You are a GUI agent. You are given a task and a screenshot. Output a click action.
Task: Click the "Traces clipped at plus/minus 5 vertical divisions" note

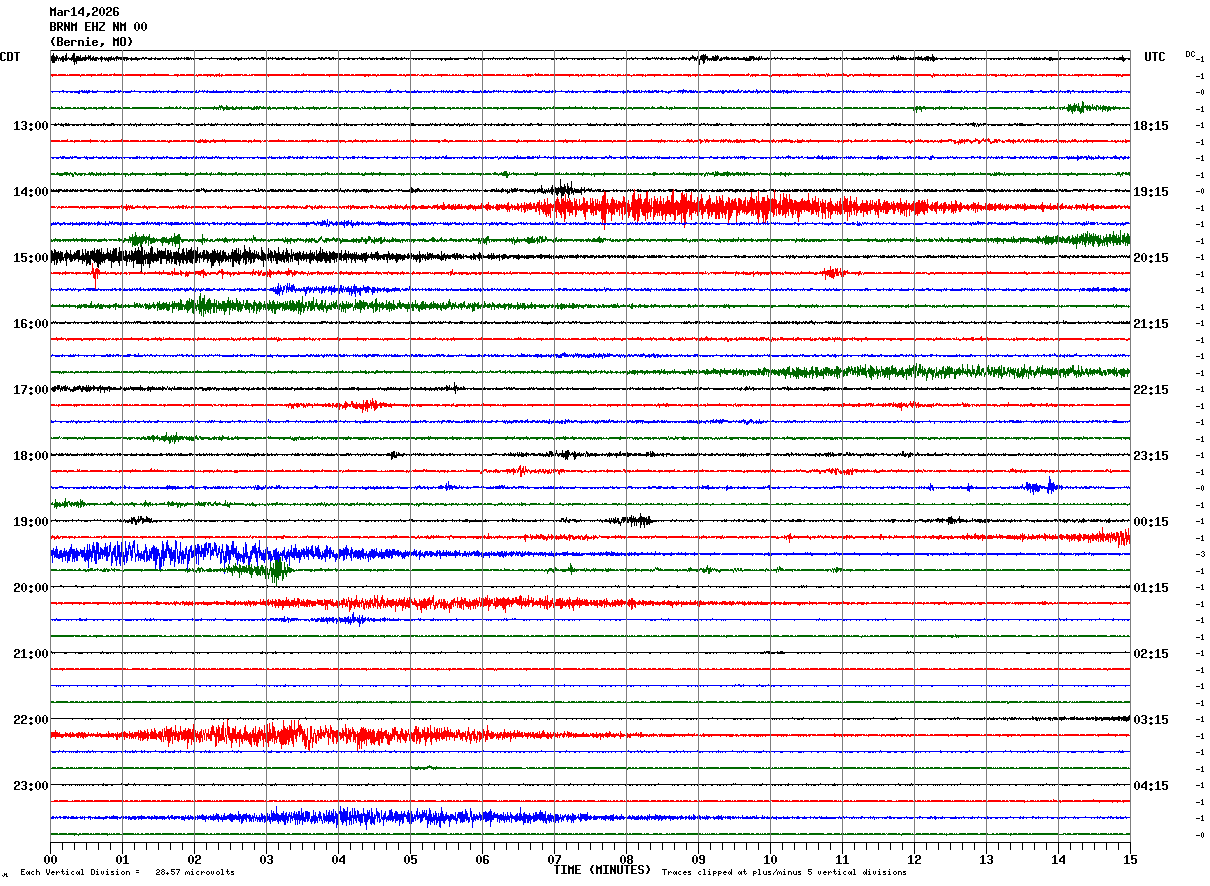pyautogui.click(x=784, y=873)
